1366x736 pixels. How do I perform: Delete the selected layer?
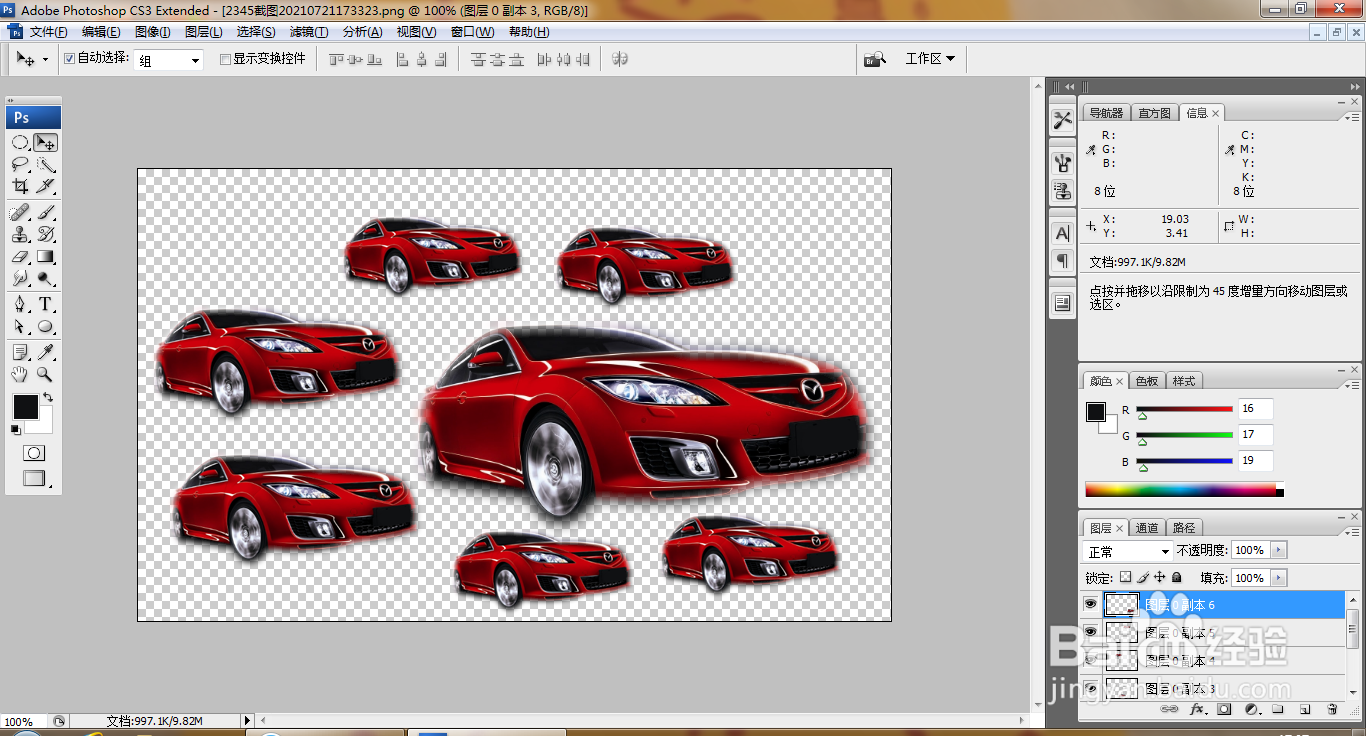[x=1332, y=710]
